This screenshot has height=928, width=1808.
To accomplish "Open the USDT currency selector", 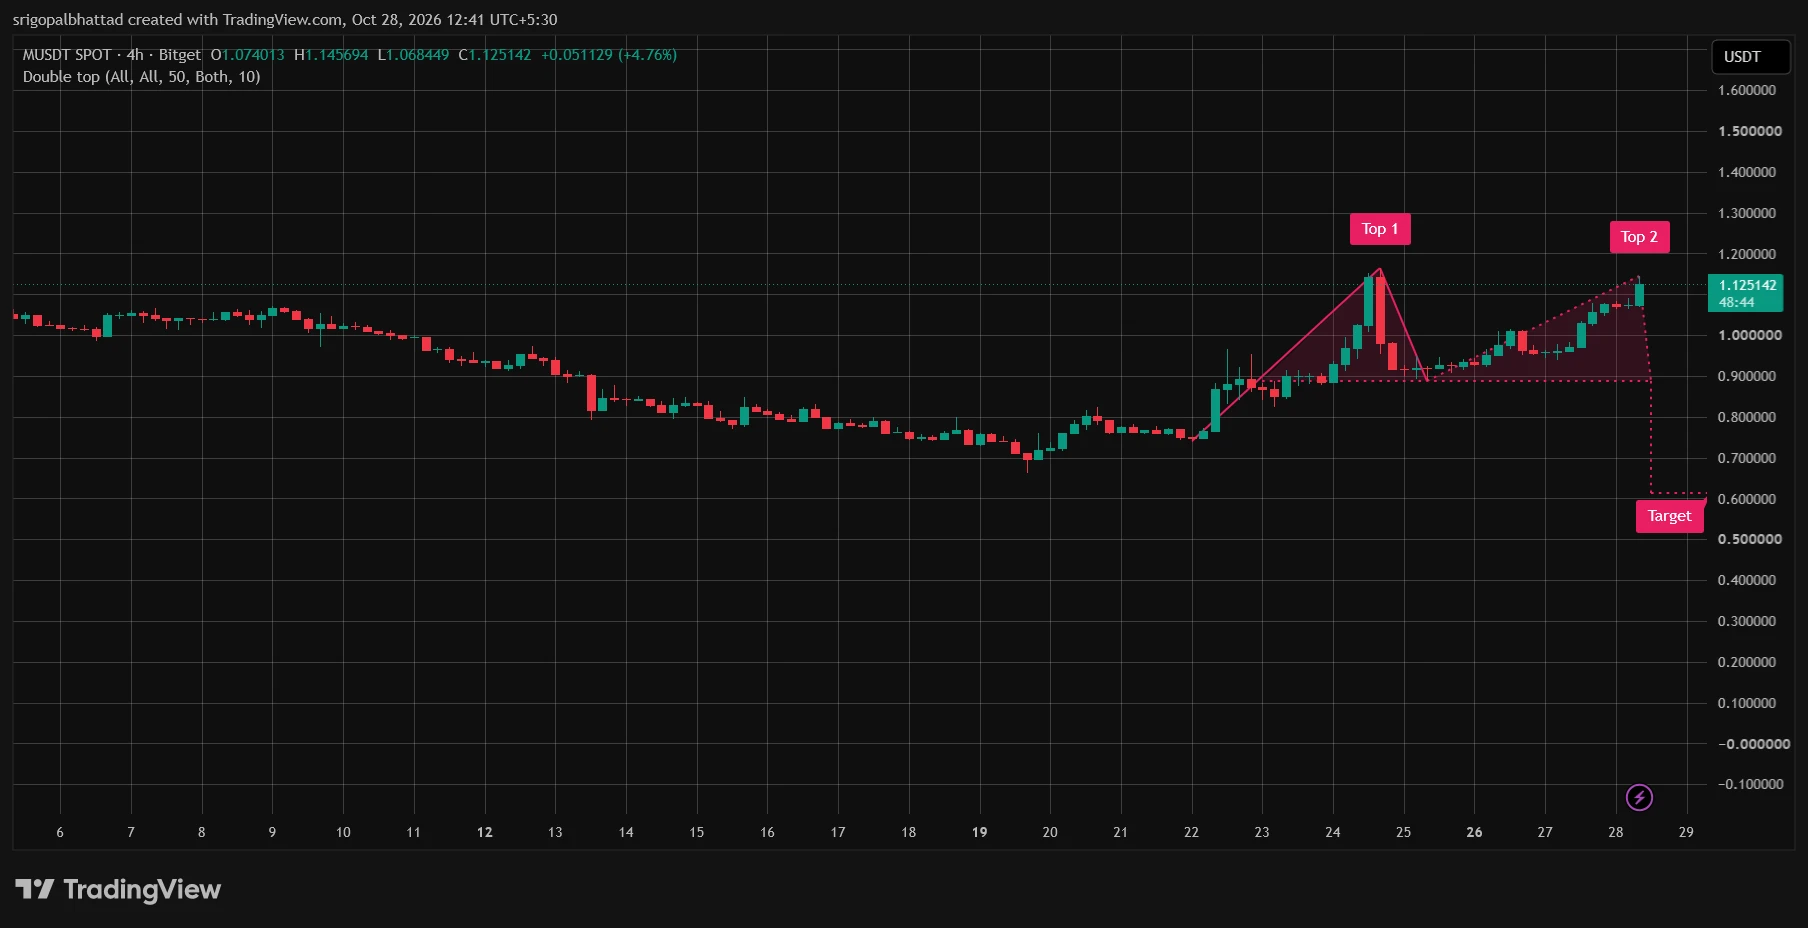I will [x=1750, y=57].
